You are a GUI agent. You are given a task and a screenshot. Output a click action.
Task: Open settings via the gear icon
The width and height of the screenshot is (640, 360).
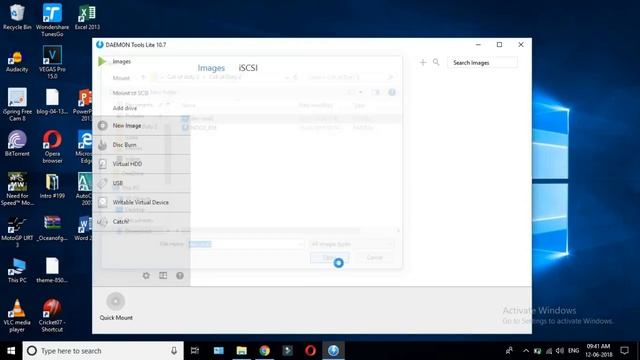(x=146, y=276)
